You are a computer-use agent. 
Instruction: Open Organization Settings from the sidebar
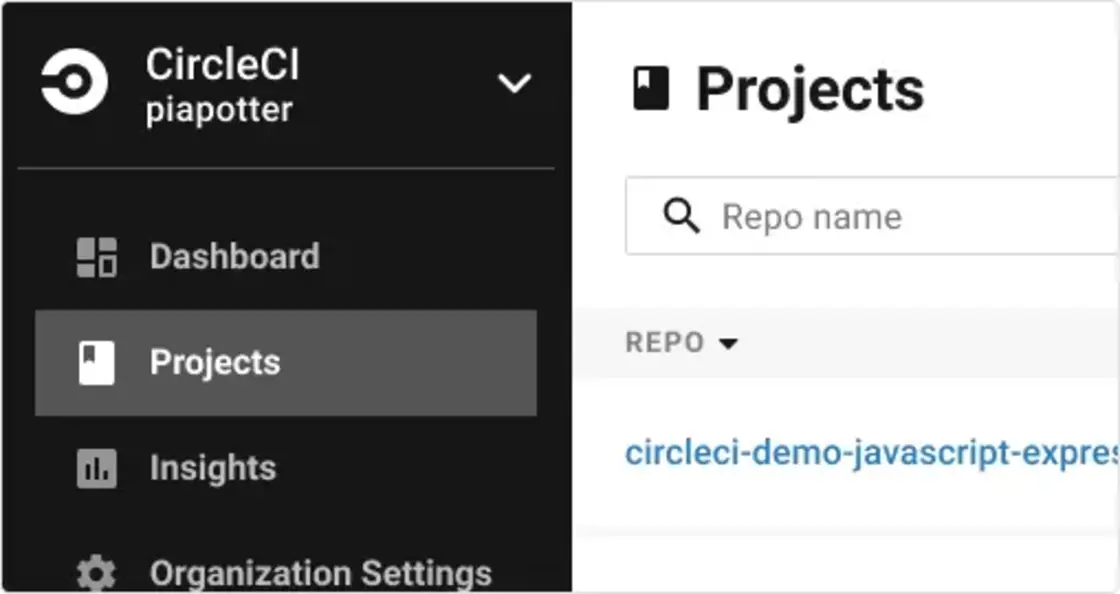pyautogui.click(x=320, y=574)
